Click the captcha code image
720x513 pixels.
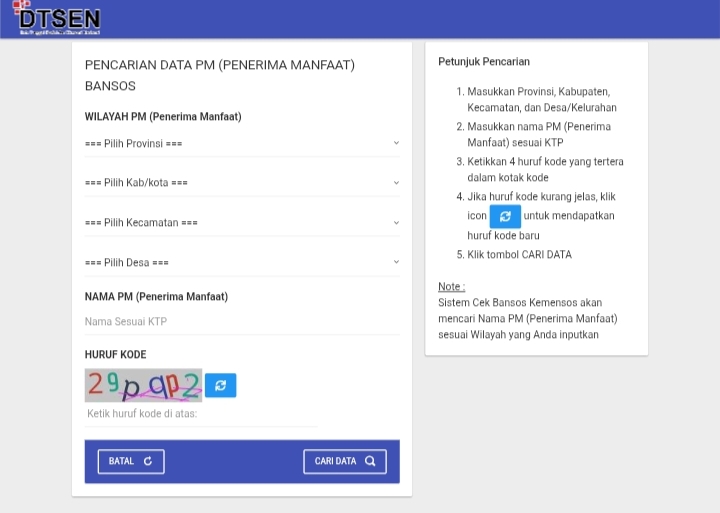pos(143,385)
